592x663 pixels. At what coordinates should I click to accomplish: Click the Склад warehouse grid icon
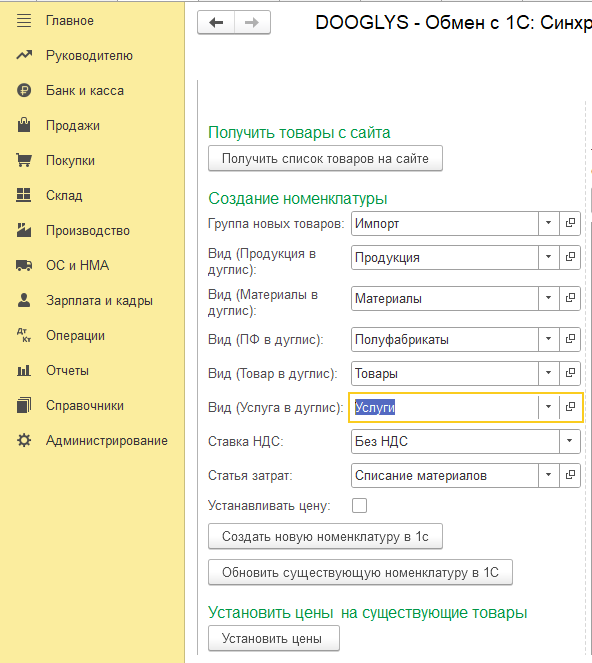tap(24, 195)
